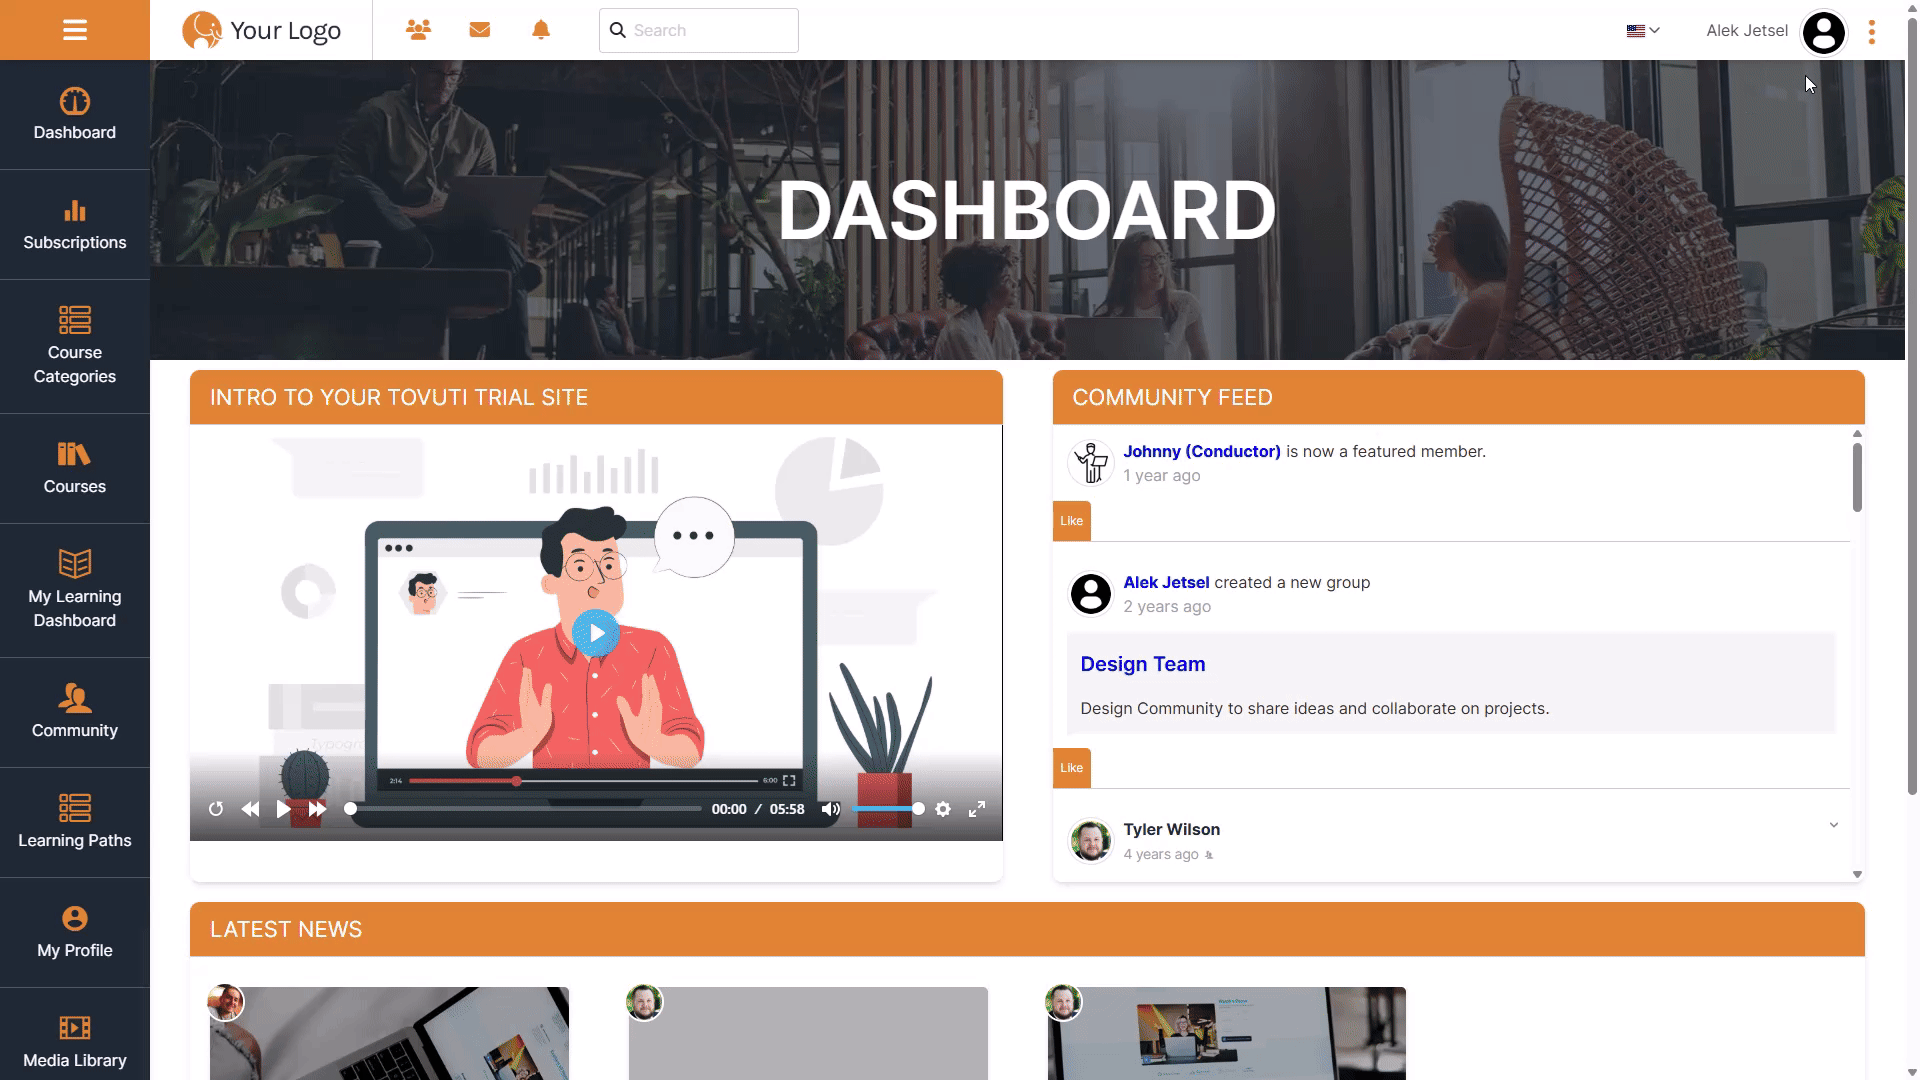The width and height of the screenshot is (1920, 1080).
Task: Open video settings gear icon
Action: tap(943, 809)
